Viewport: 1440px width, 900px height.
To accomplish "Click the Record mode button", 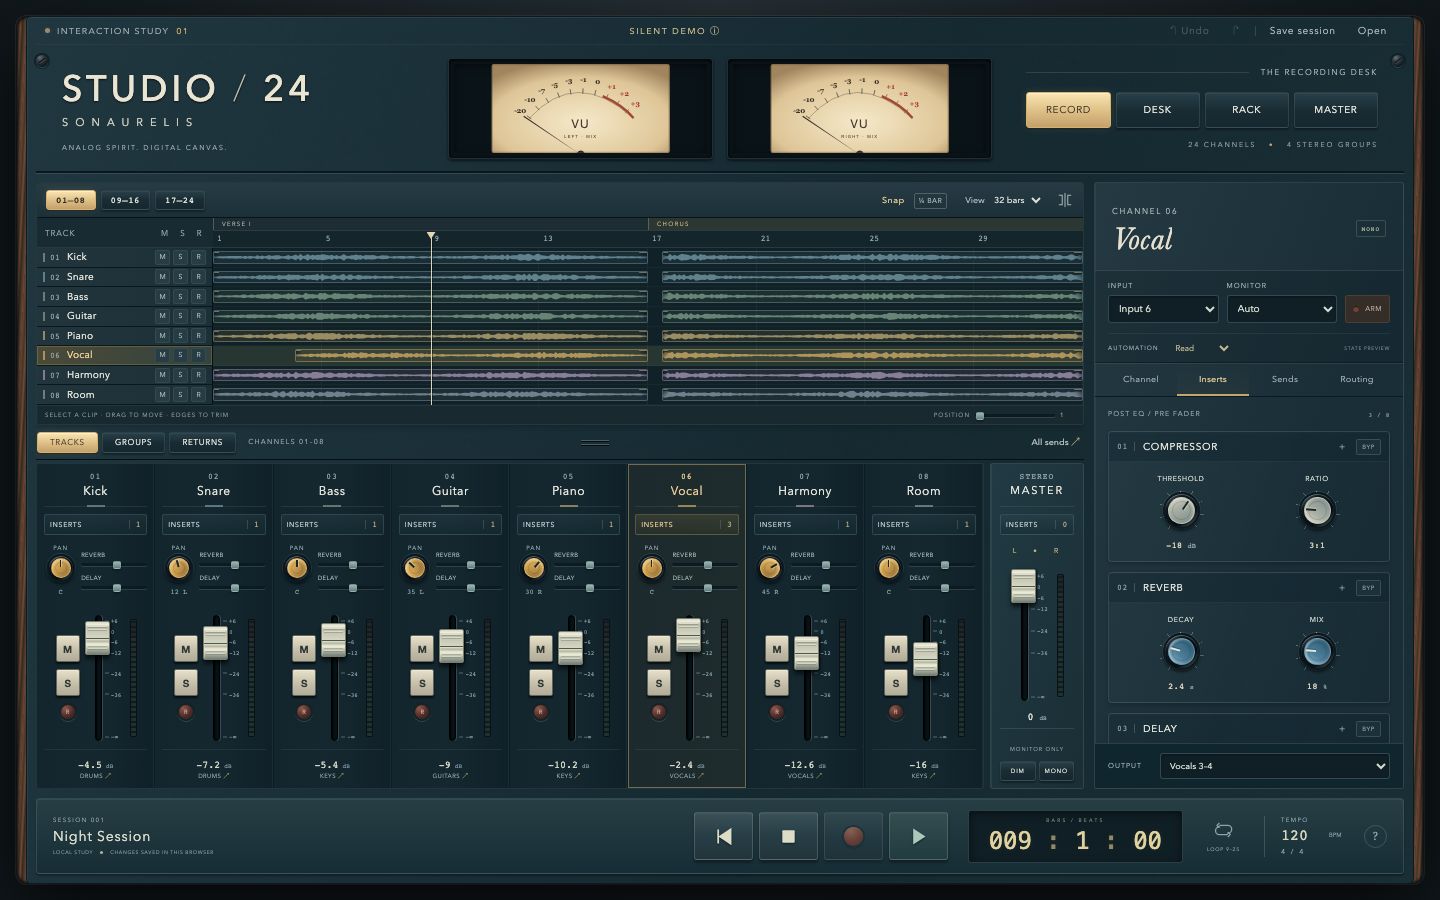I will 1068,110.
